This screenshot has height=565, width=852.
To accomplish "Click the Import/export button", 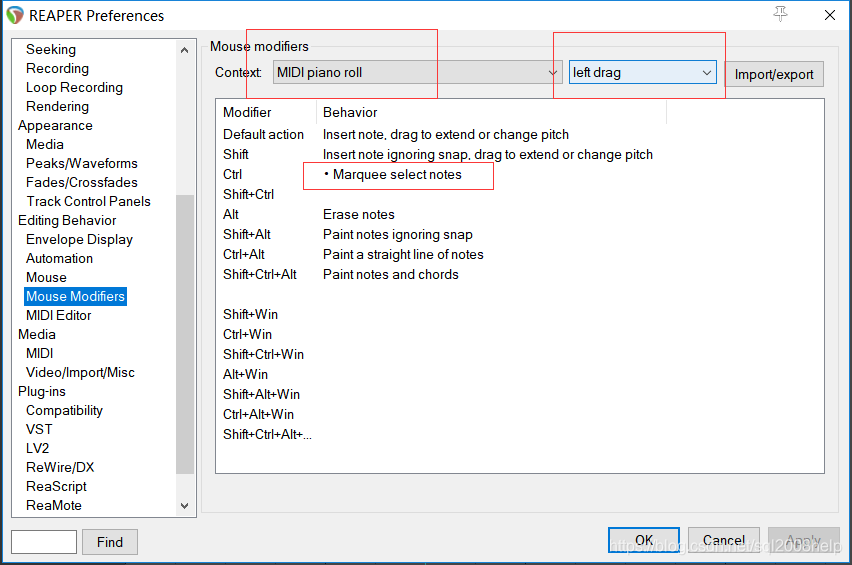I will click(774, 74).
